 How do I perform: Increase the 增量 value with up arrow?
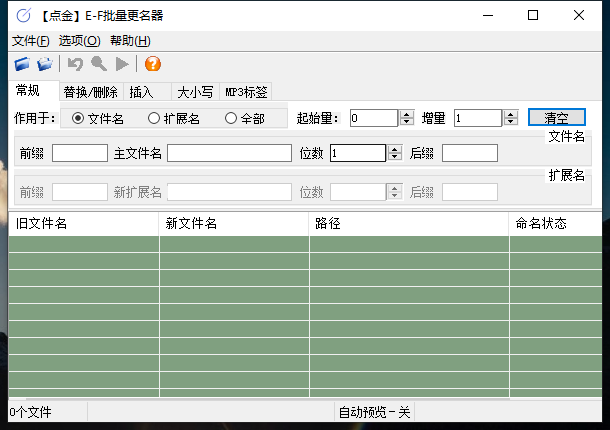[x=511, y=114]
